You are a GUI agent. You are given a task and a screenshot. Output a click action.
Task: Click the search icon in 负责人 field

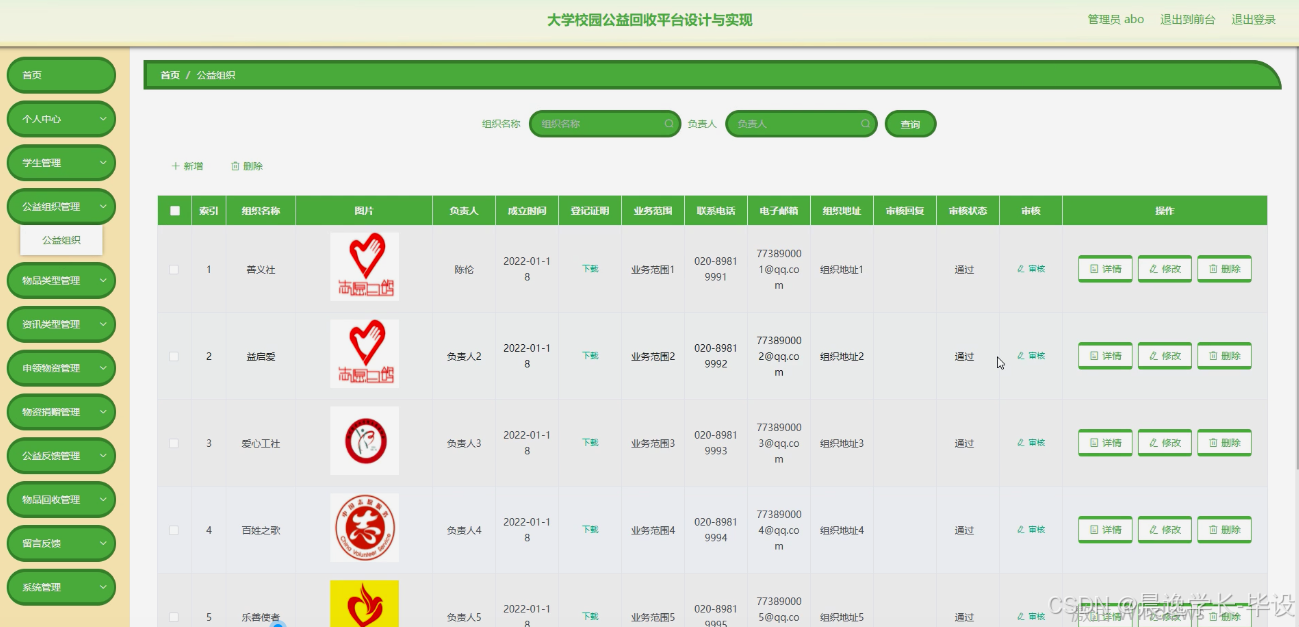pyautogui.click(x=865, y=124)
